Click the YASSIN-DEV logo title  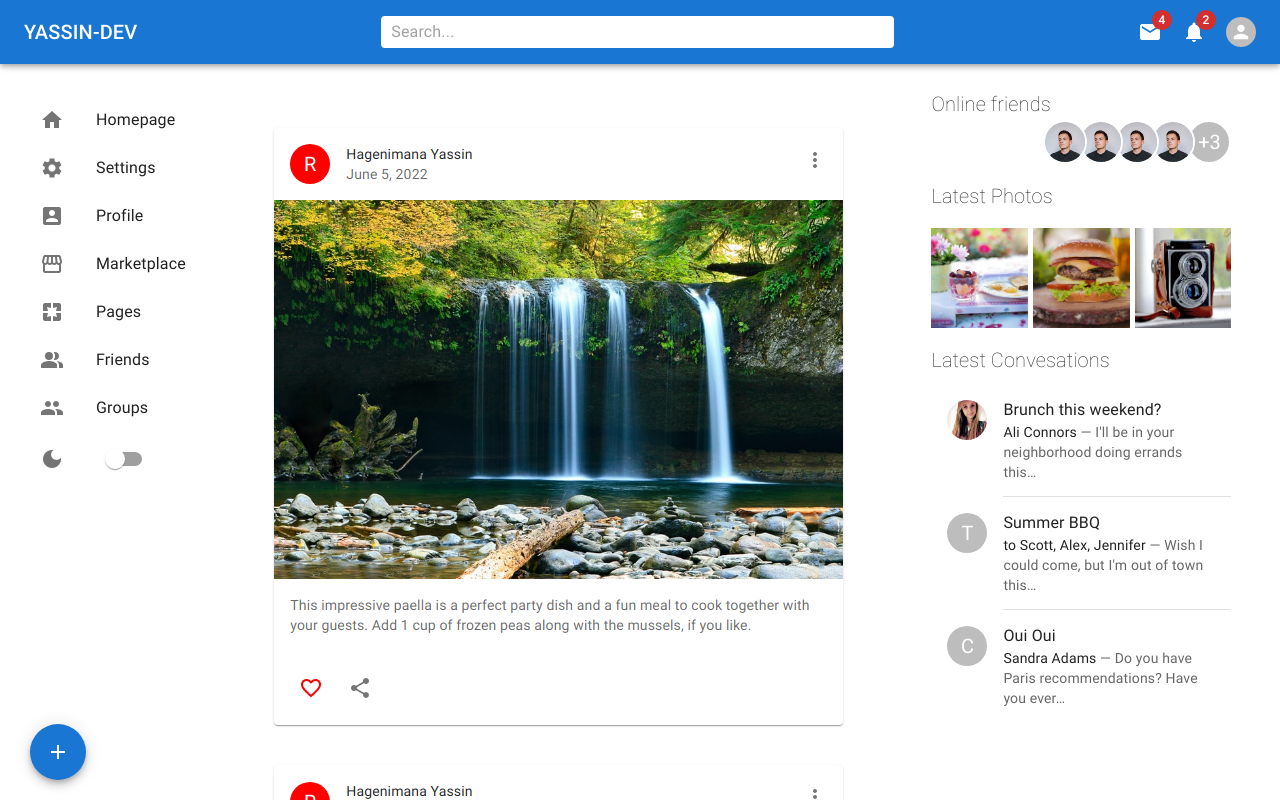(x=81, y=32)
